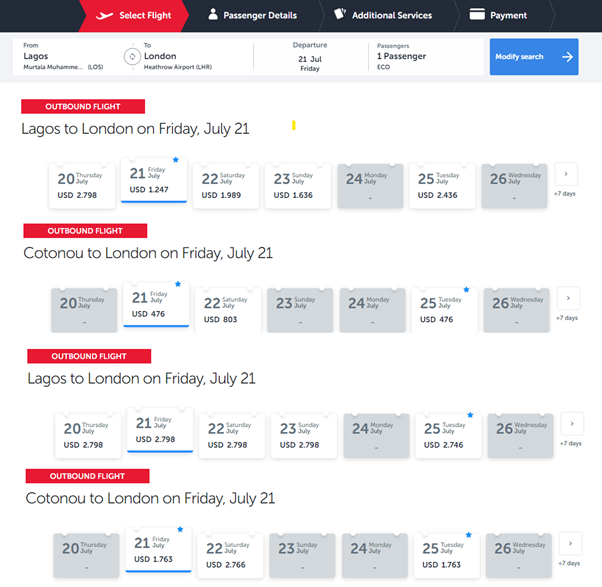
Task: Click the From field showing Lagos
Action: 65,57
